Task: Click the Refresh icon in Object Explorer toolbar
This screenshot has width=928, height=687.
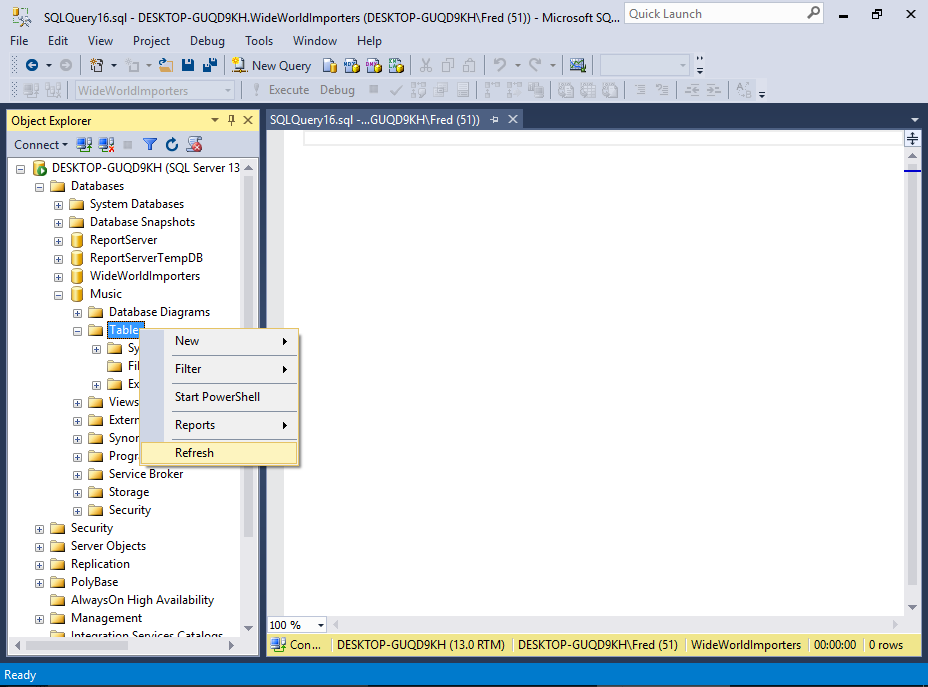Action: coord(172,145)
